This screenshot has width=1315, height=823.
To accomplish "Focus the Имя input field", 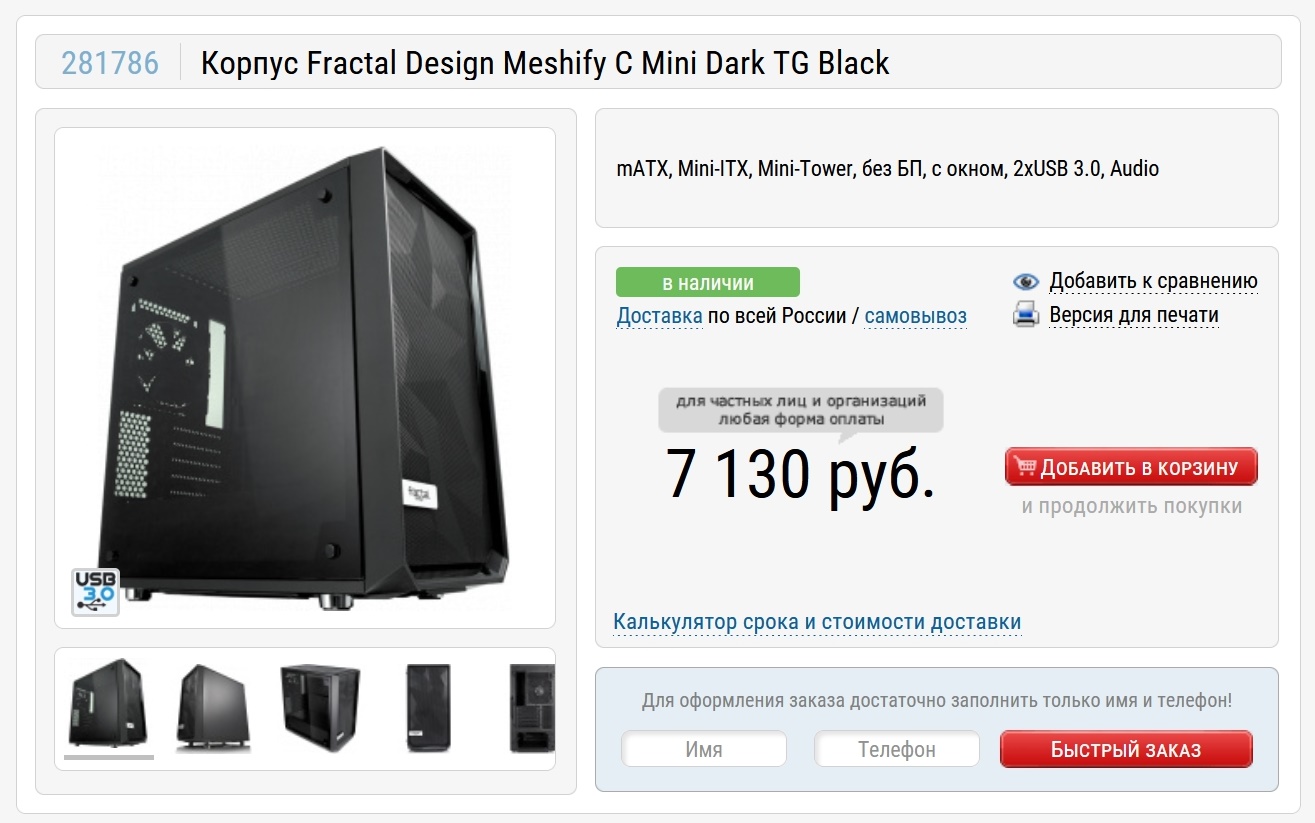I will pyautogui.click(x=704, y=749).
